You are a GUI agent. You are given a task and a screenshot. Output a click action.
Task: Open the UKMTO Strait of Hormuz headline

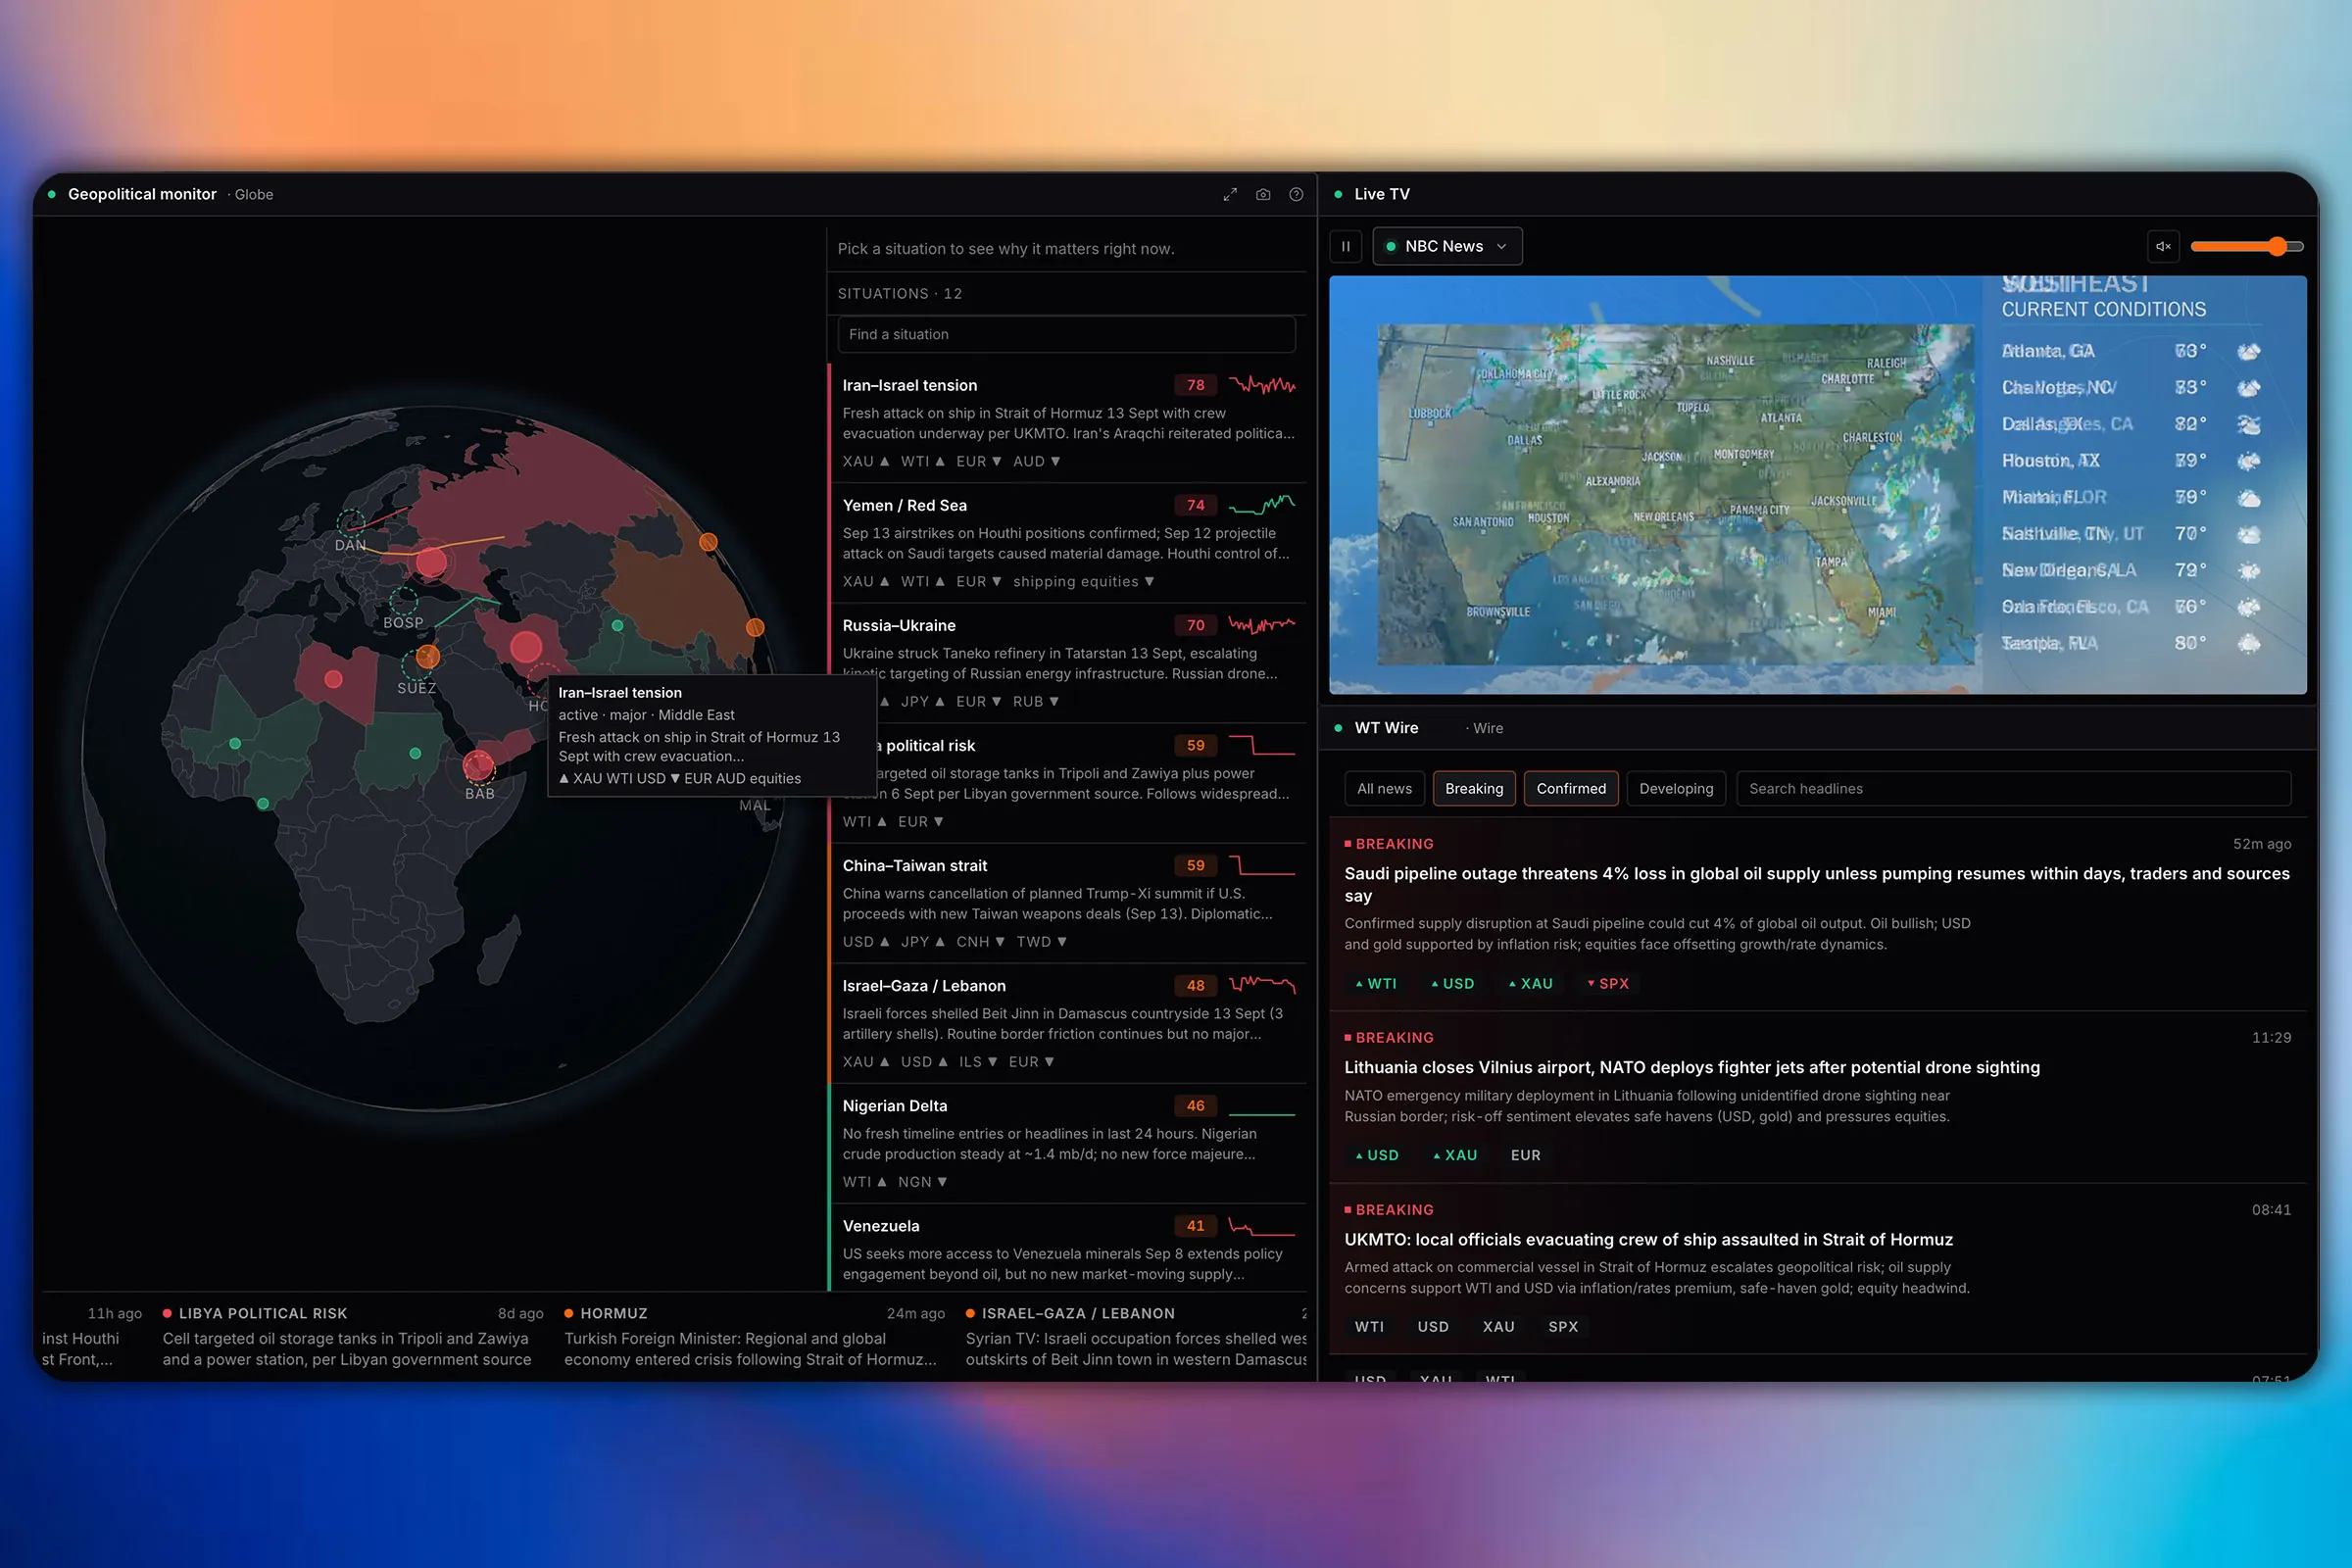[x=1648, y=1239]
